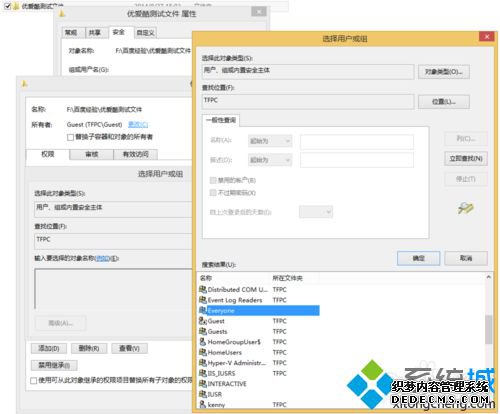Select the Hyper-V Administrators group icon
The height and width of the screenshot is (414, 500).
click(203, 363)
